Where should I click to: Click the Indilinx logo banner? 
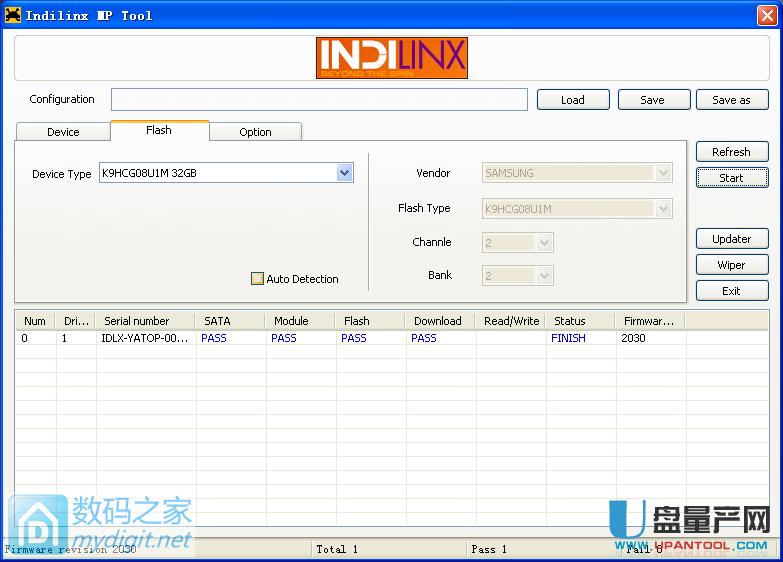392,58
